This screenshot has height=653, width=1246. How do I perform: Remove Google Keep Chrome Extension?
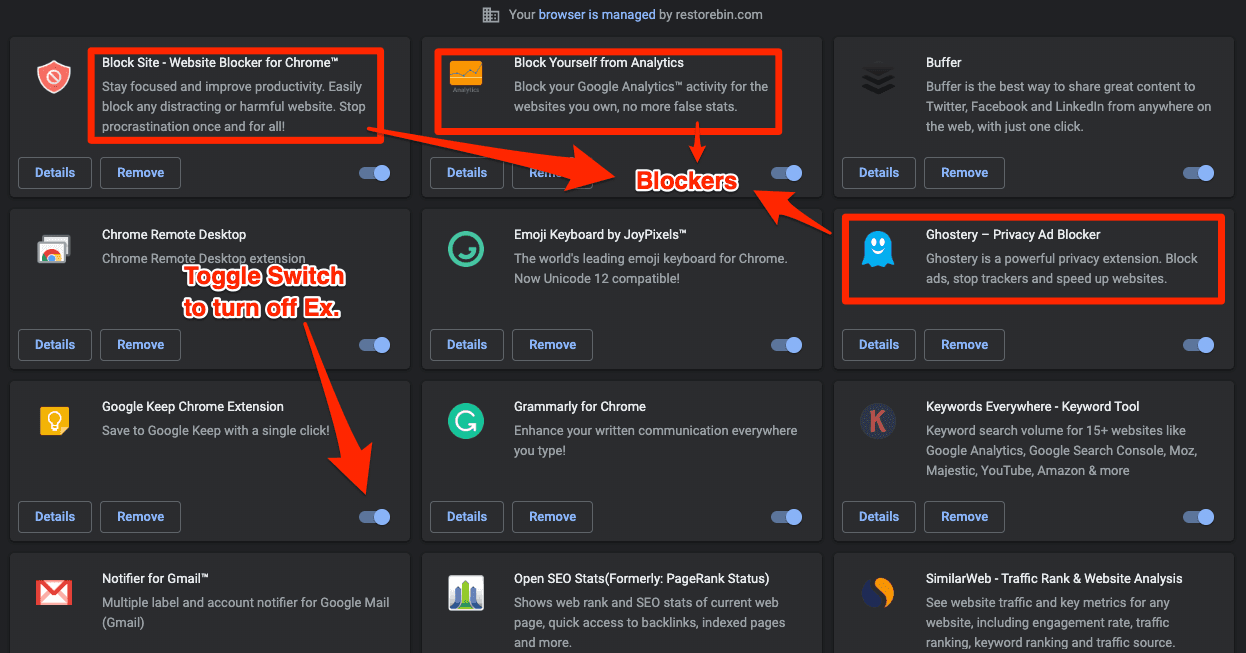click(x=140, y=517)
